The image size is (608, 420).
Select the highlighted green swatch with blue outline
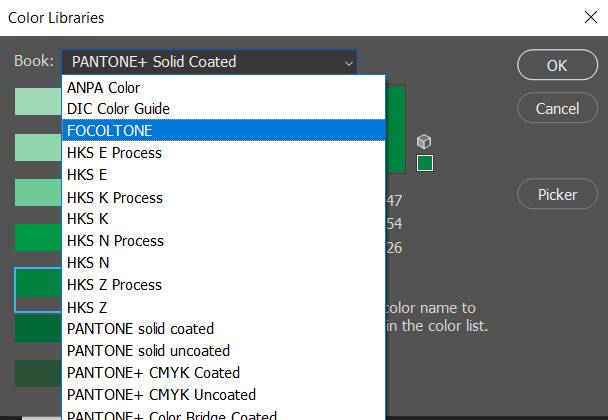coord(38,289)
